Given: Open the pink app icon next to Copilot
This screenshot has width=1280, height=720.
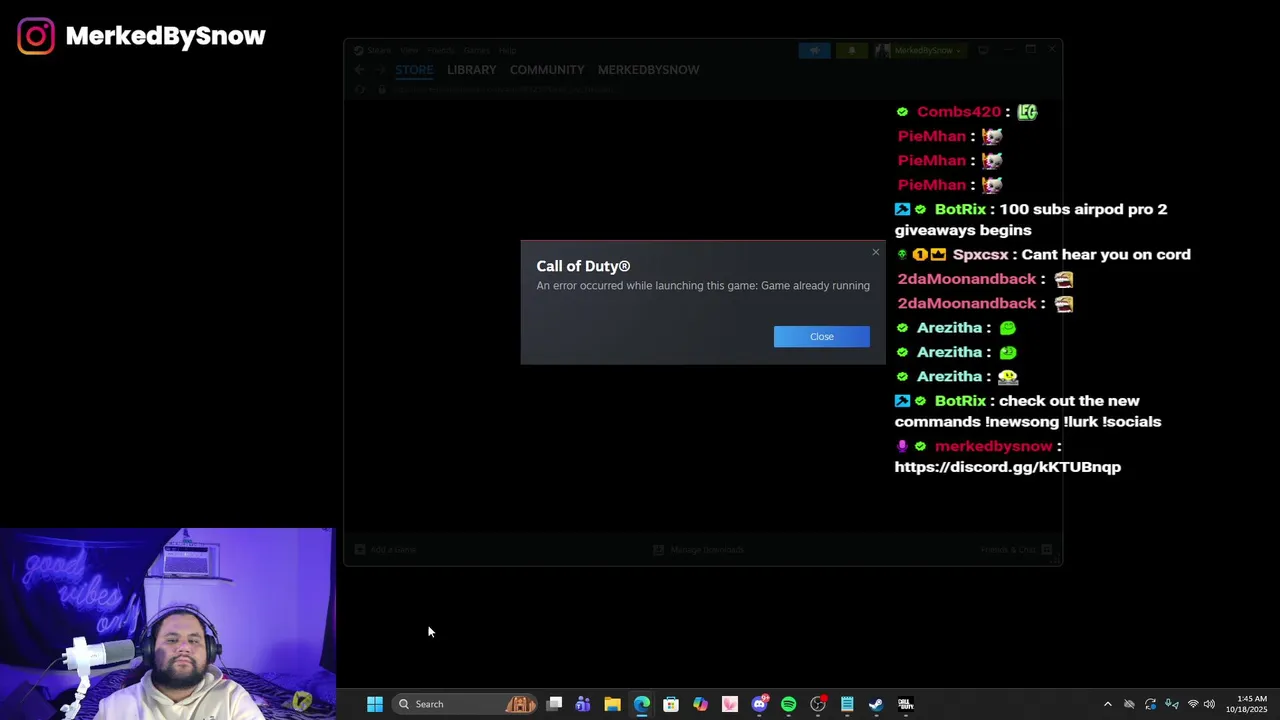Looking at the screenshot, I should [x=730, y=704].
